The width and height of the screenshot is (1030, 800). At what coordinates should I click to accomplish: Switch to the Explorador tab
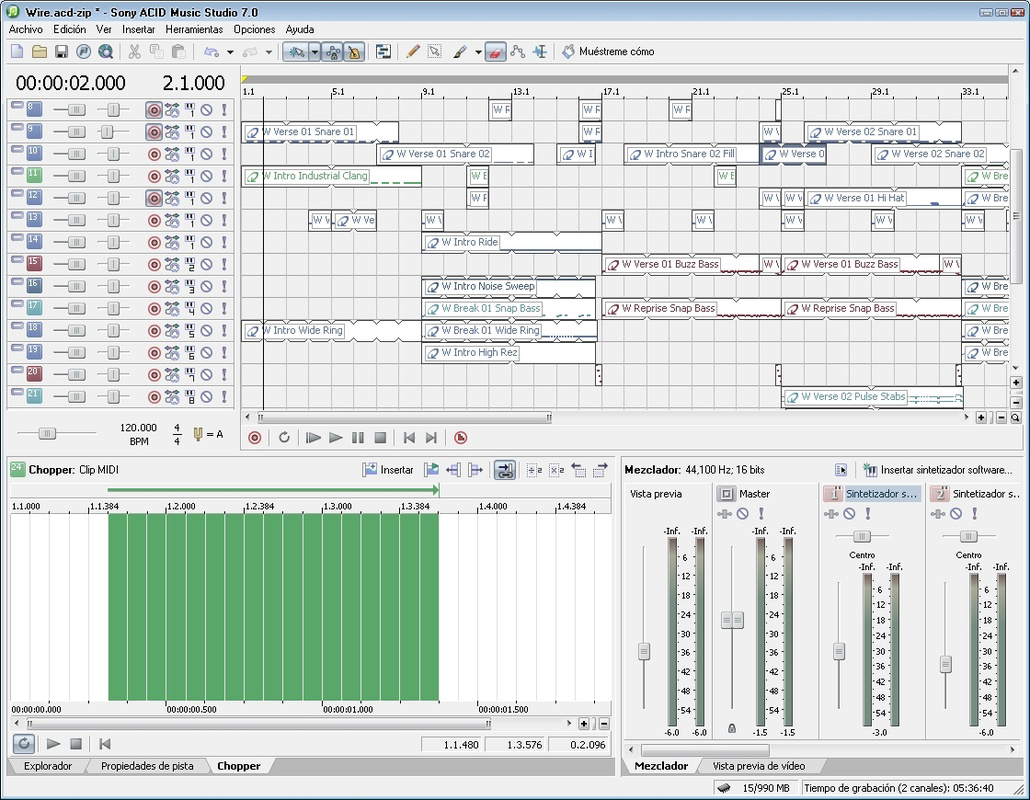click(48, 766)
